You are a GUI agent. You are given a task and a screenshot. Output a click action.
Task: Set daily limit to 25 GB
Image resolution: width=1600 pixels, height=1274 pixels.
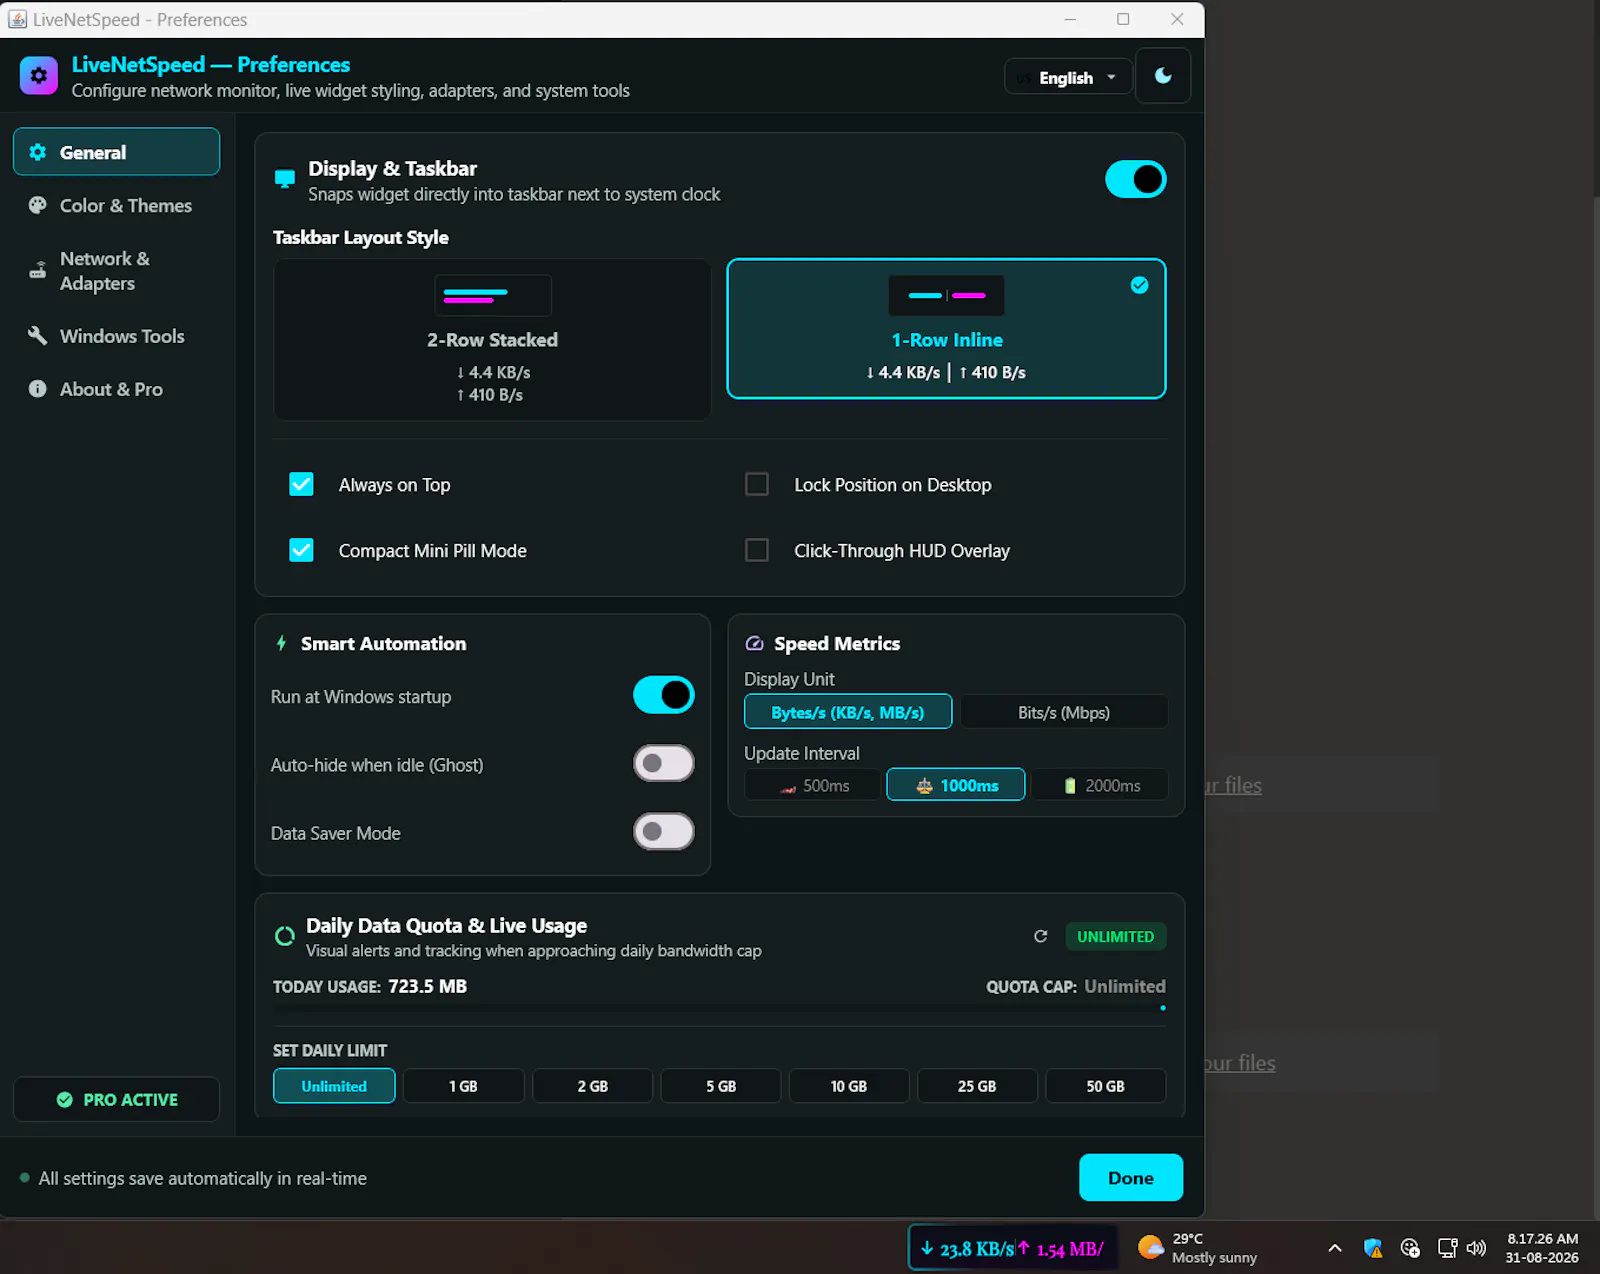coord(977,1086)
